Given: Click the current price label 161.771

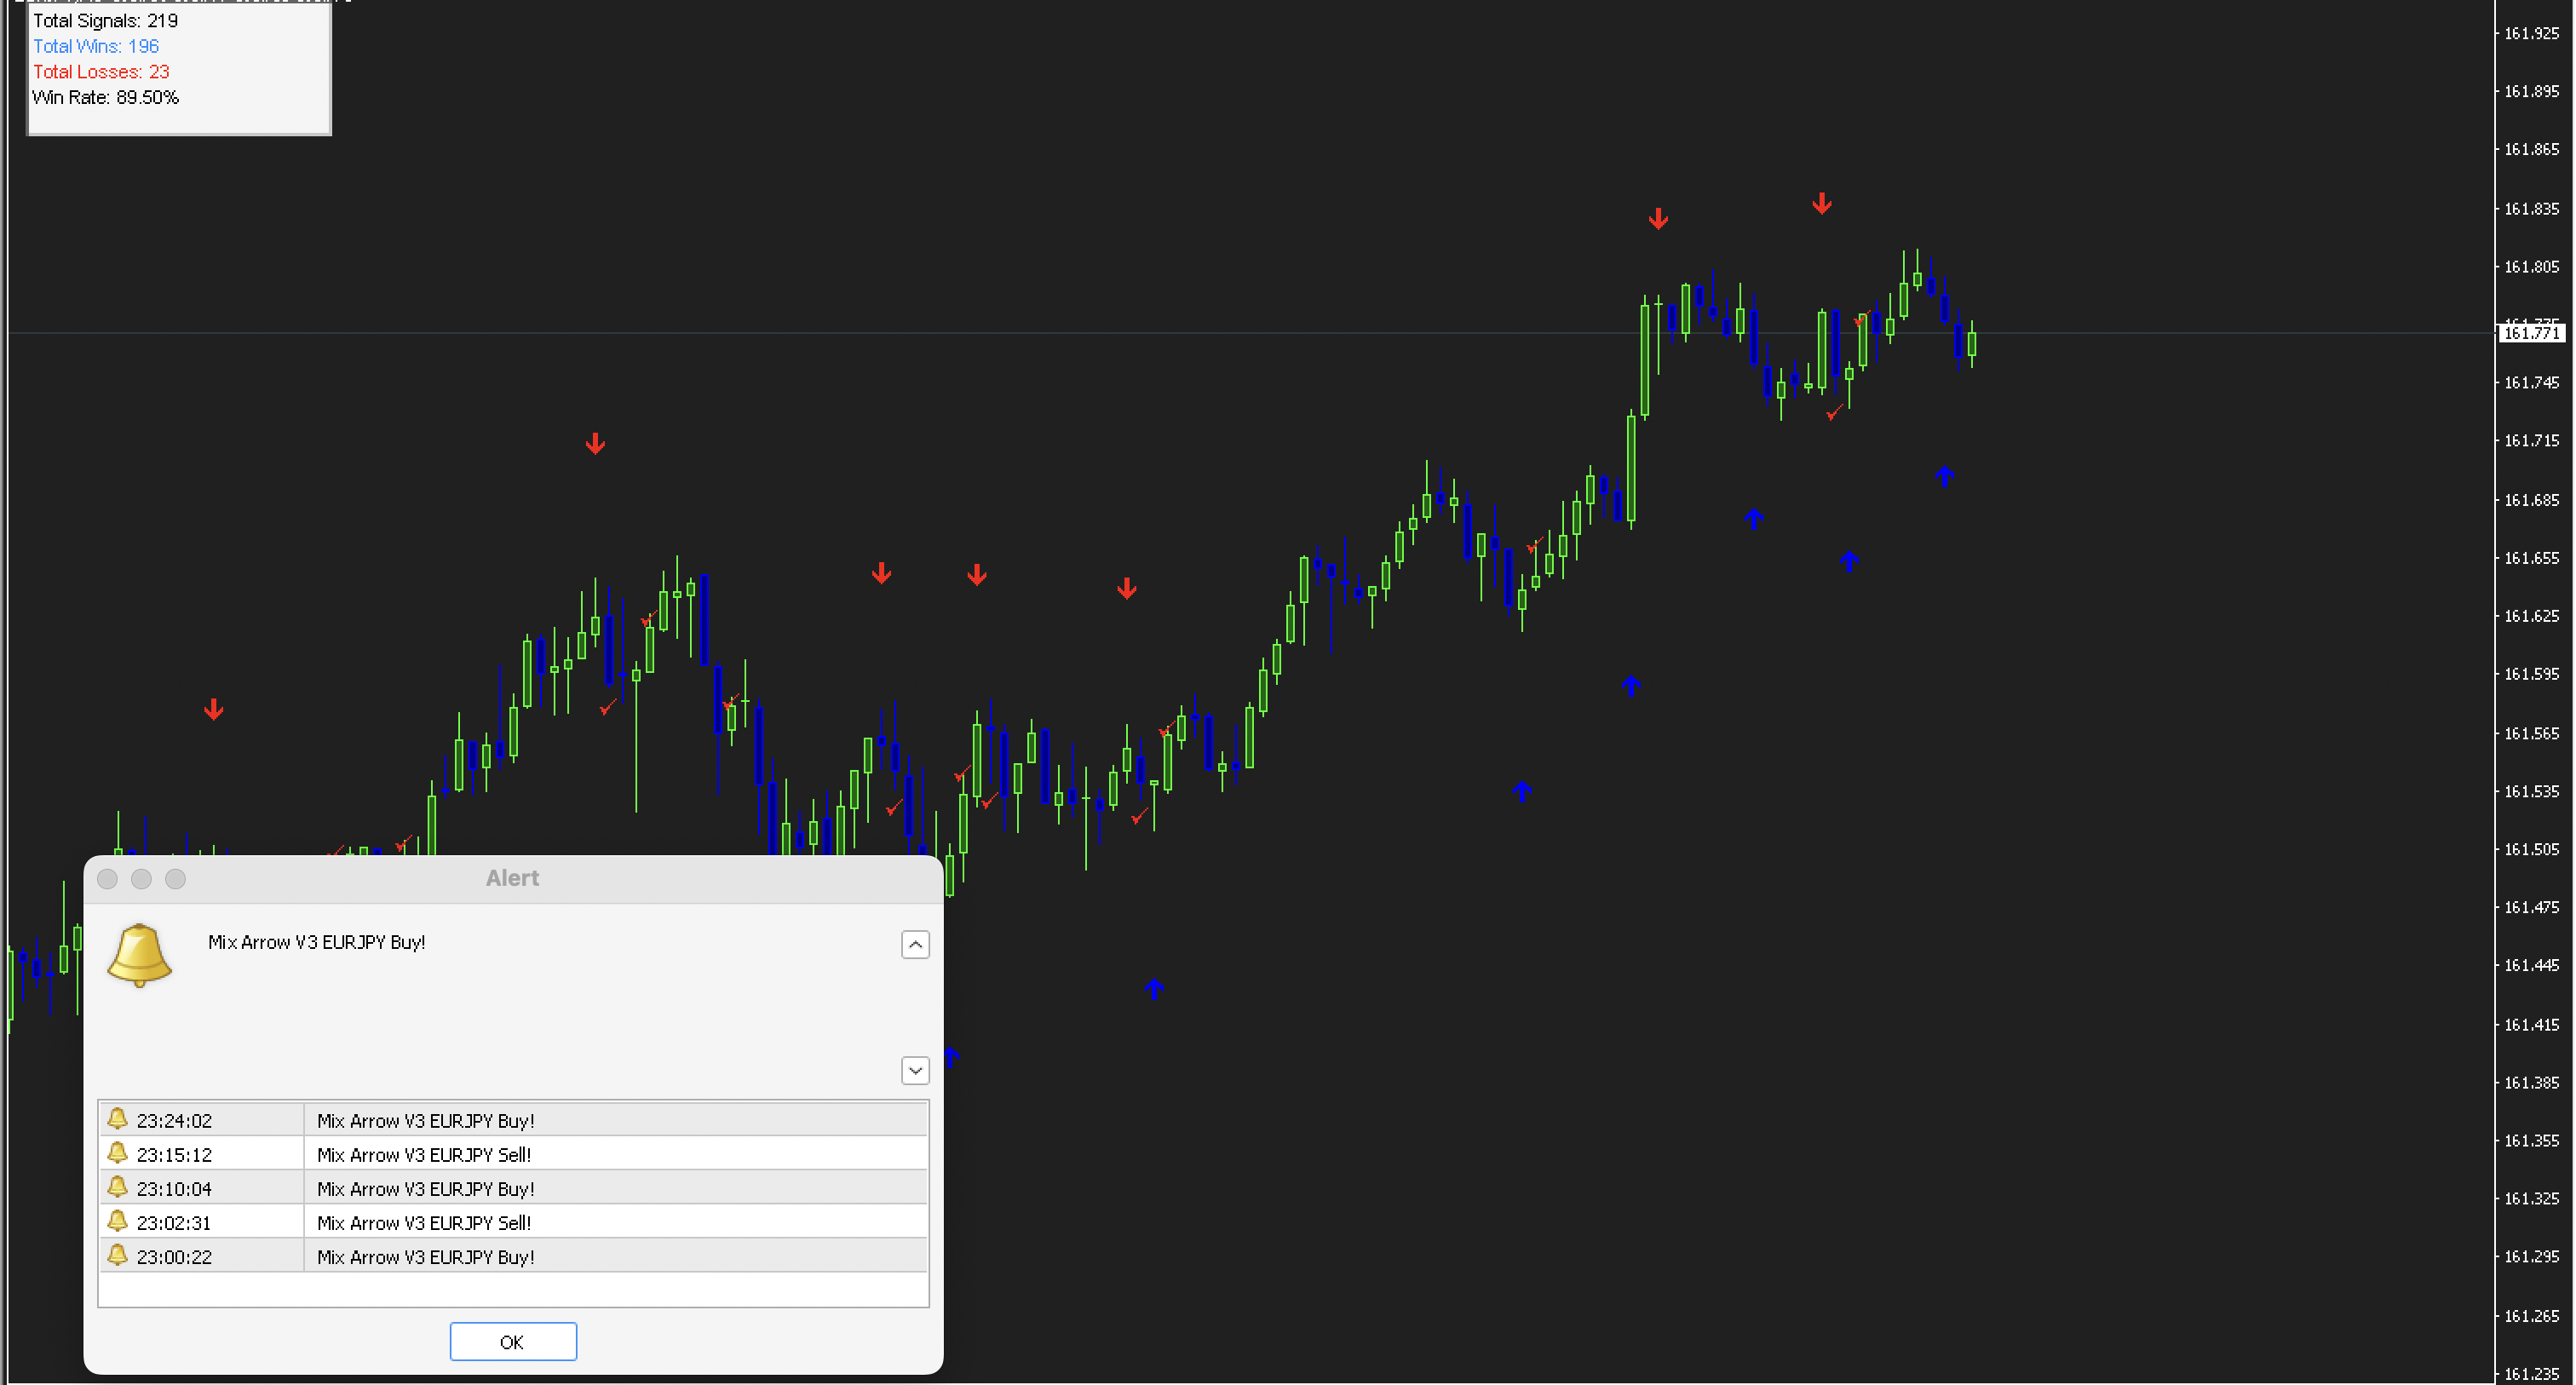Looking at the screenshot, I should point(2531,333).
